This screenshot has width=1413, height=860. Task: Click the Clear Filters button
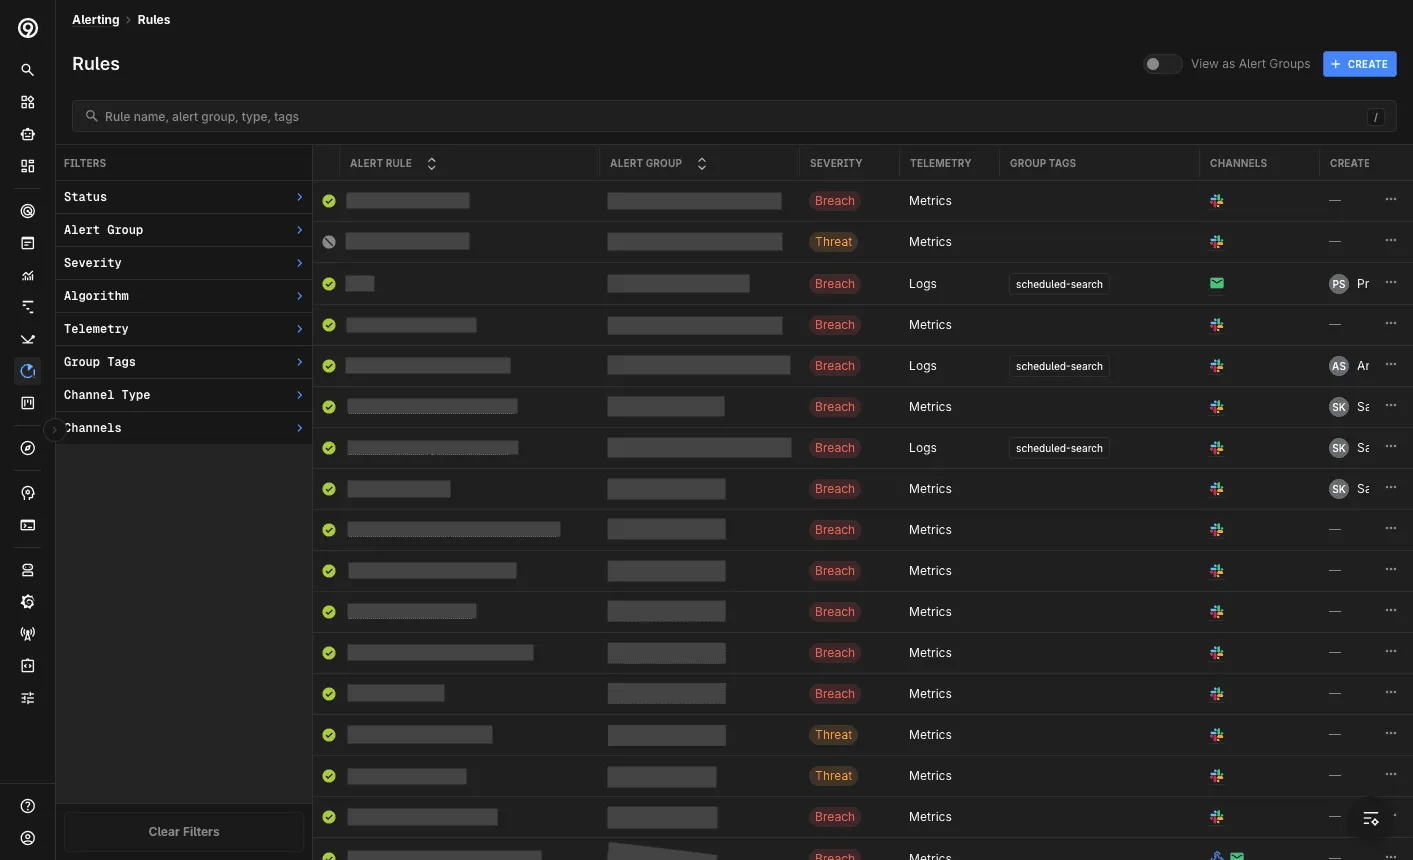coord(184,832)
